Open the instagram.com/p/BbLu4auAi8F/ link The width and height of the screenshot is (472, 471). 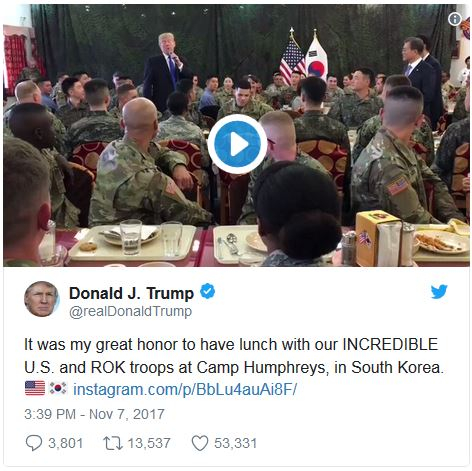(185, 389)
